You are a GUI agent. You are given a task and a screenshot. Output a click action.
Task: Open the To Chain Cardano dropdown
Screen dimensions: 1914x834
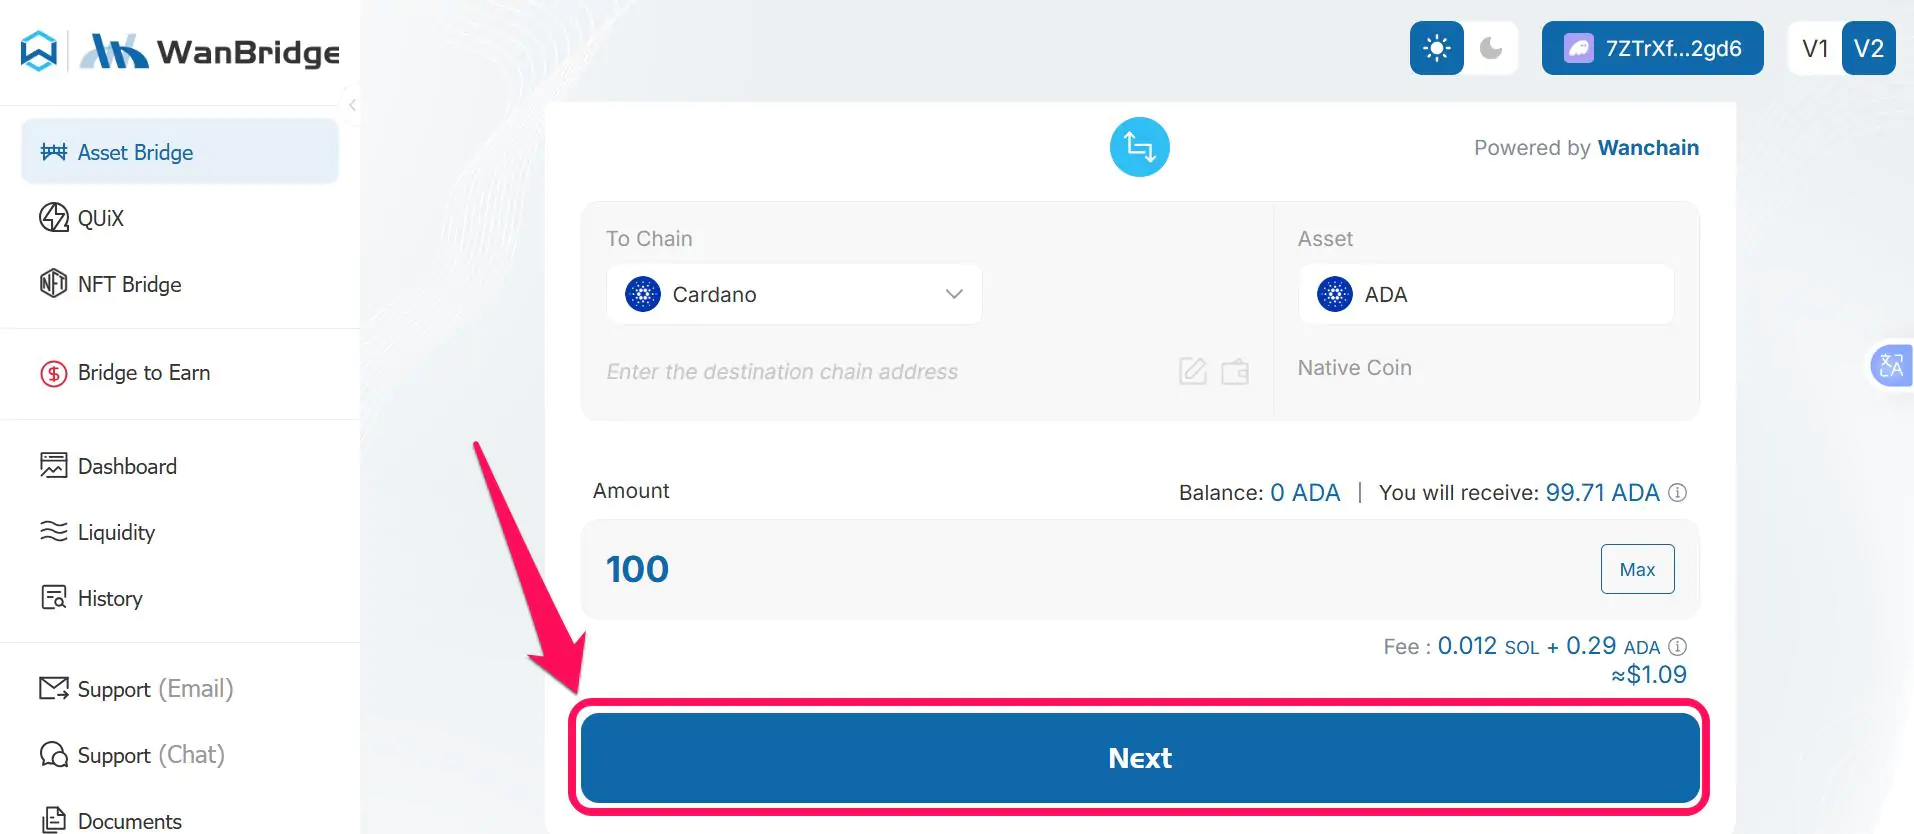tap(793, 294)
